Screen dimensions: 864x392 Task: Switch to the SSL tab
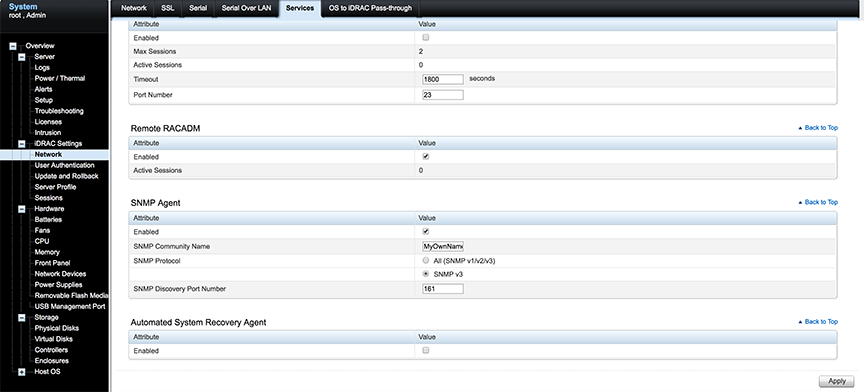pyautogui.click(x=168, y=8)
